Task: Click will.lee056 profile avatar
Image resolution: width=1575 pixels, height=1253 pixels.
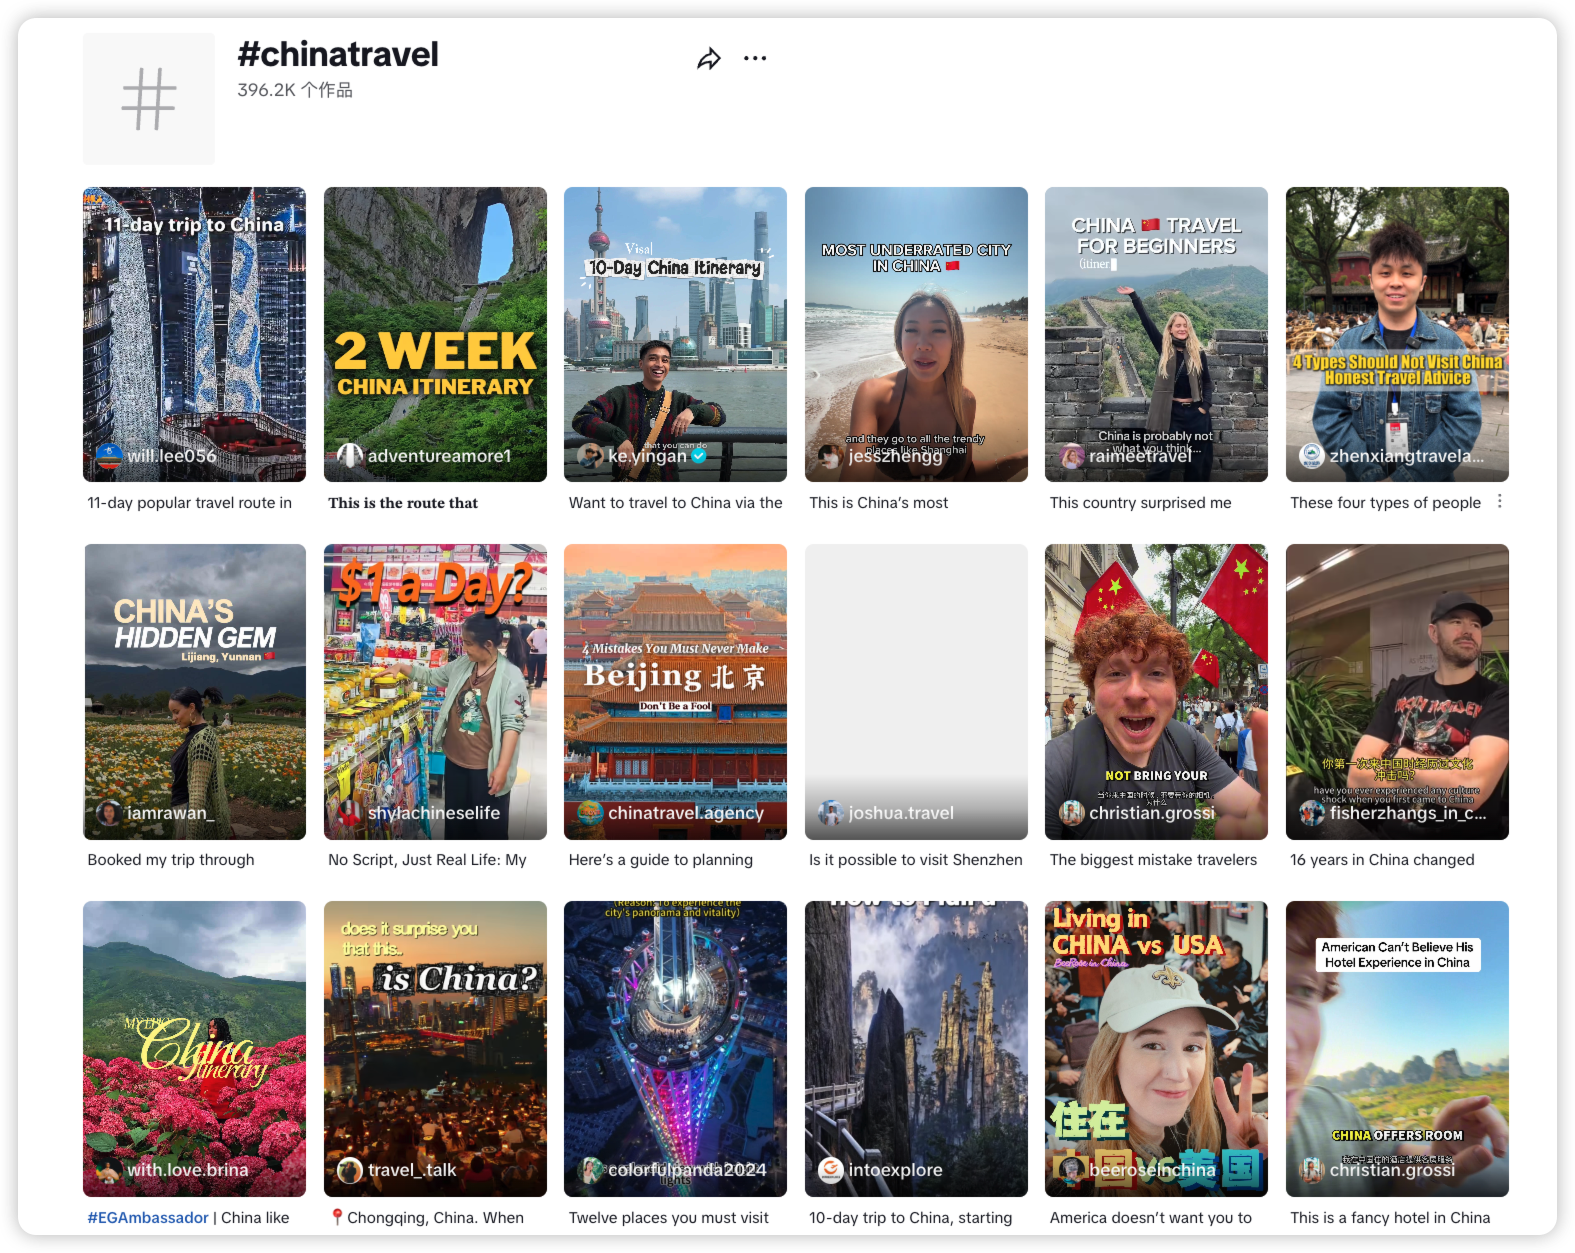Action: tap(109, 456)
